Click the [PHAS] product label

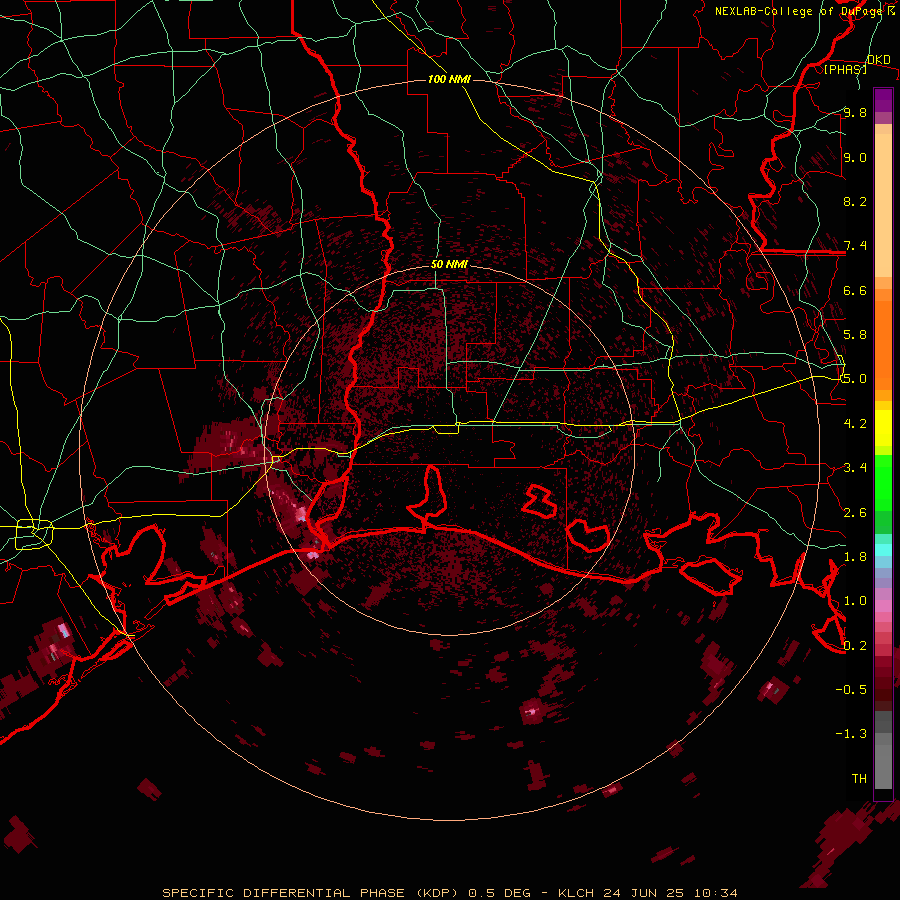pos(845,69)
